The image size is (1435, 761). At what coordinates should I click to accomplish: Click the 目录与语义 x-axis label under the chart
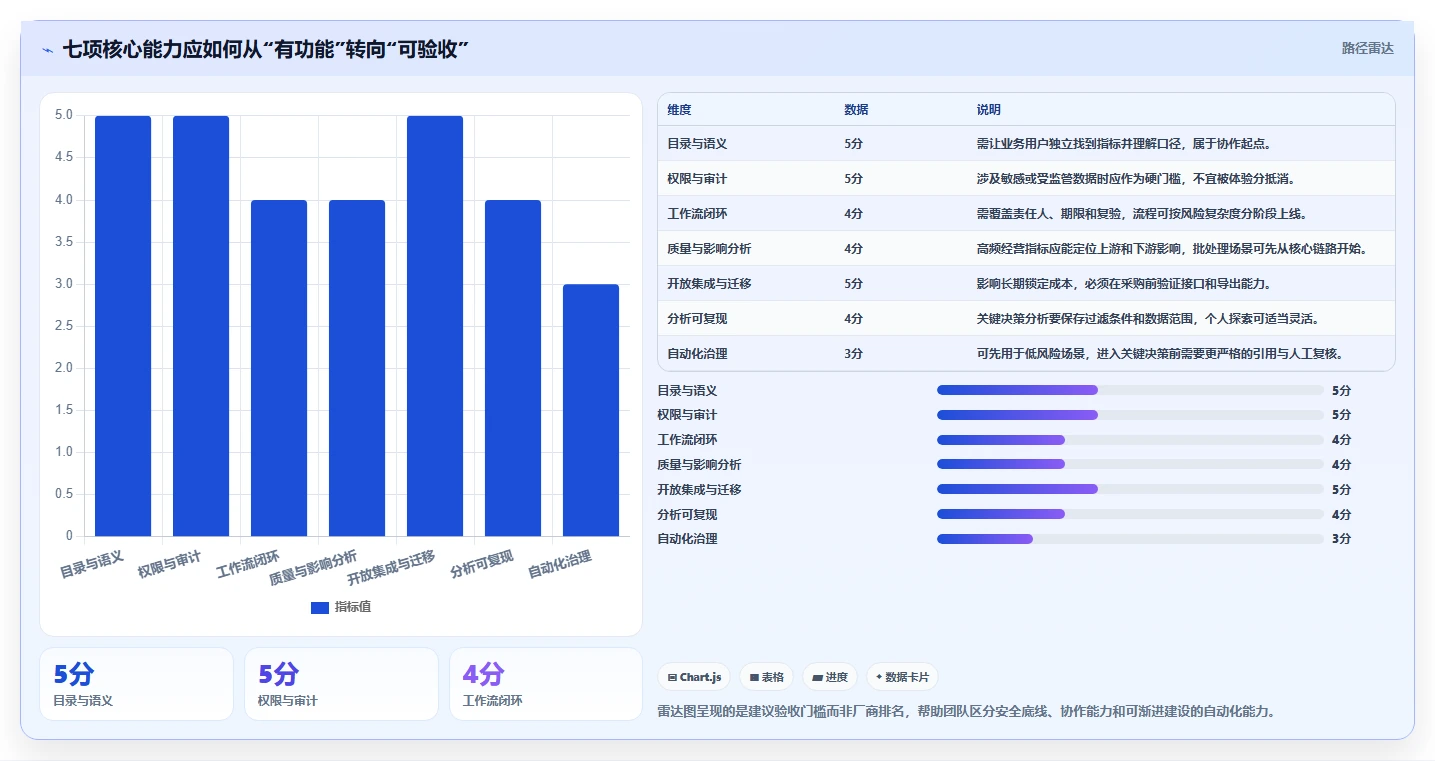tap(91, 565)
